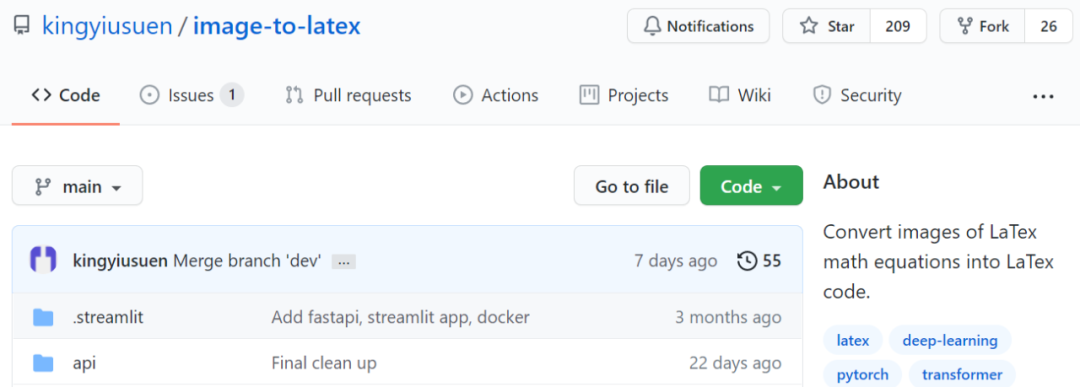The height and width of the screenshot is (387, 1080).
Task: Open the Pull requests tab
Action: (x=349, y=95)
